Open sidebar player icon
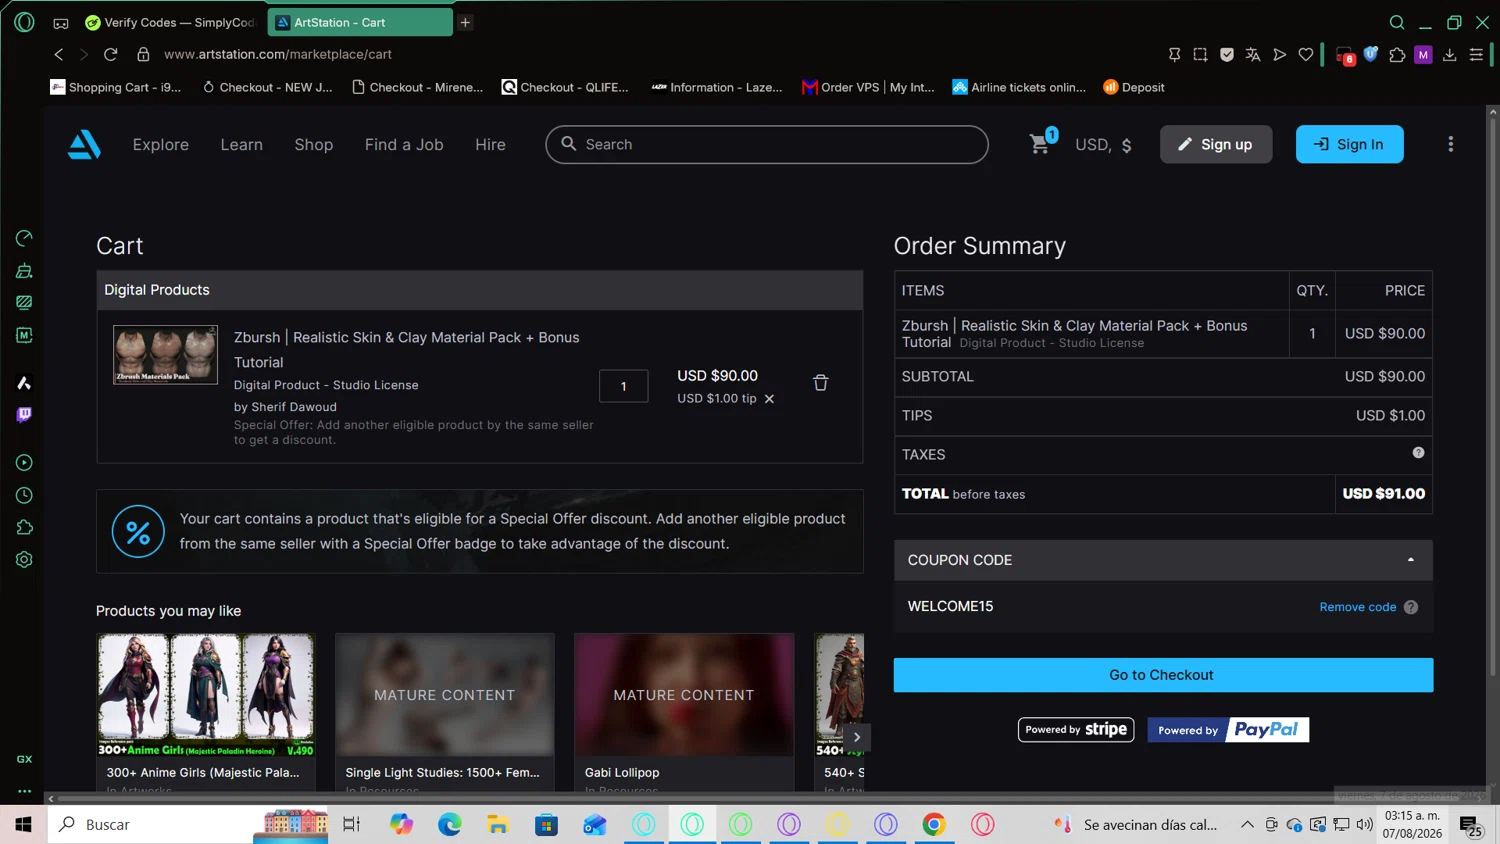The image size is (1500, 844). (24, 463)
